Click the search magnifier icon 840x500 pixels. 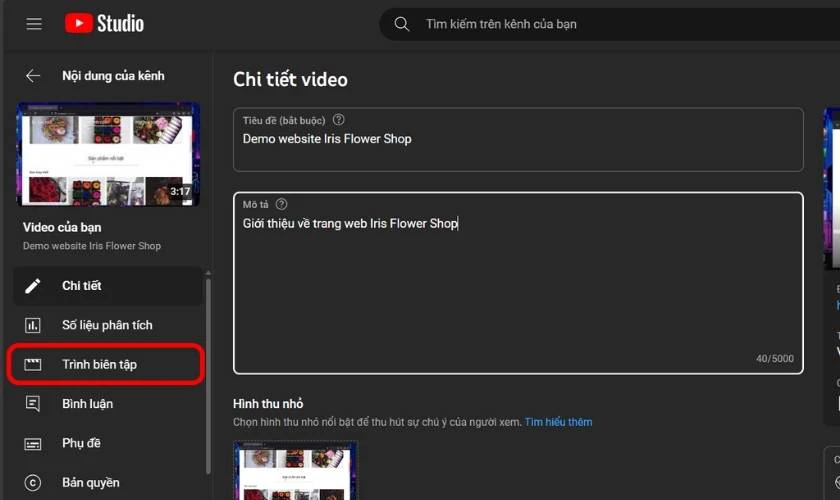click(402, 24)
